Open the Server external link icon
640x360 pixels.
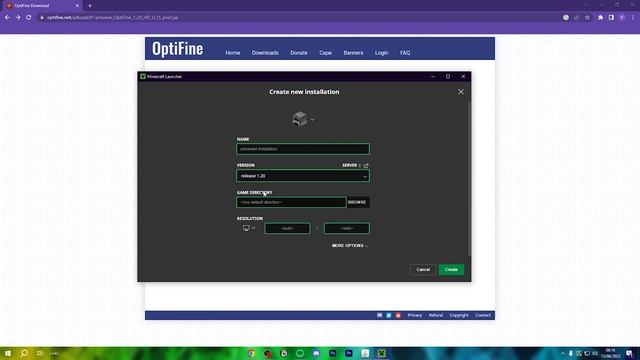pyautogui.click(x=366, y=165)
